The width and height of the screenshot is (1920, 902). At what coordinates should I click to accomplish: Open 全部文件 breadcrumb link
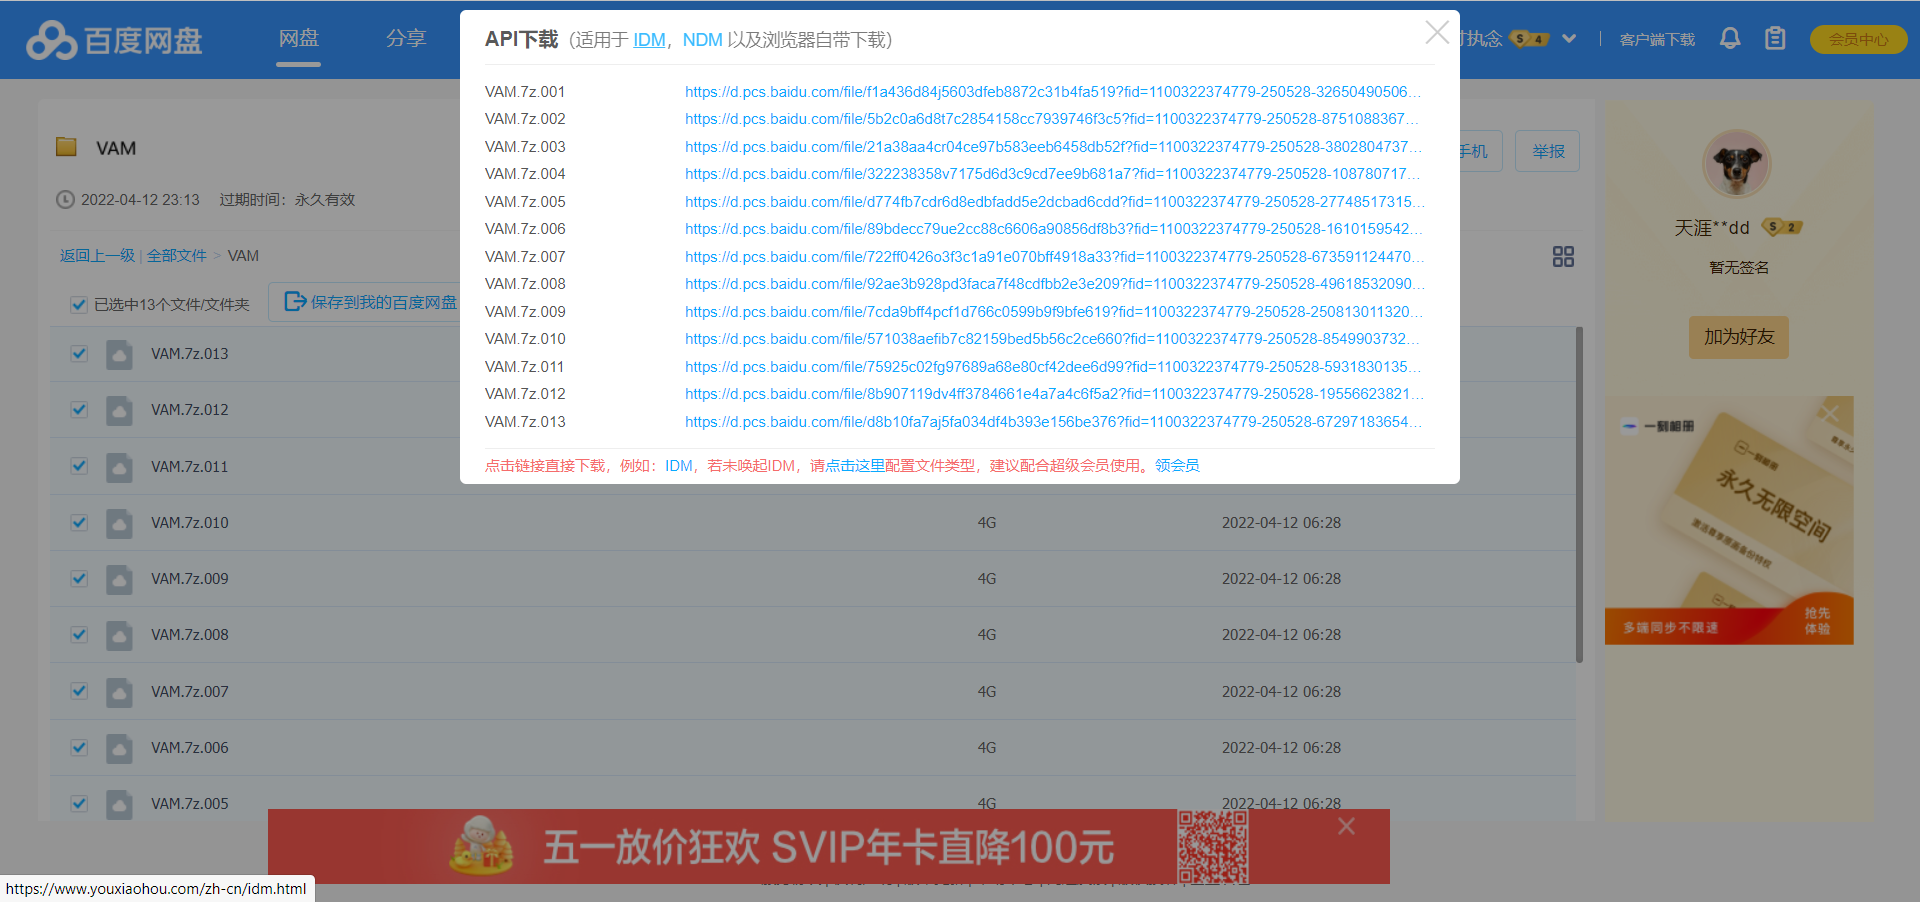point(176,256)
